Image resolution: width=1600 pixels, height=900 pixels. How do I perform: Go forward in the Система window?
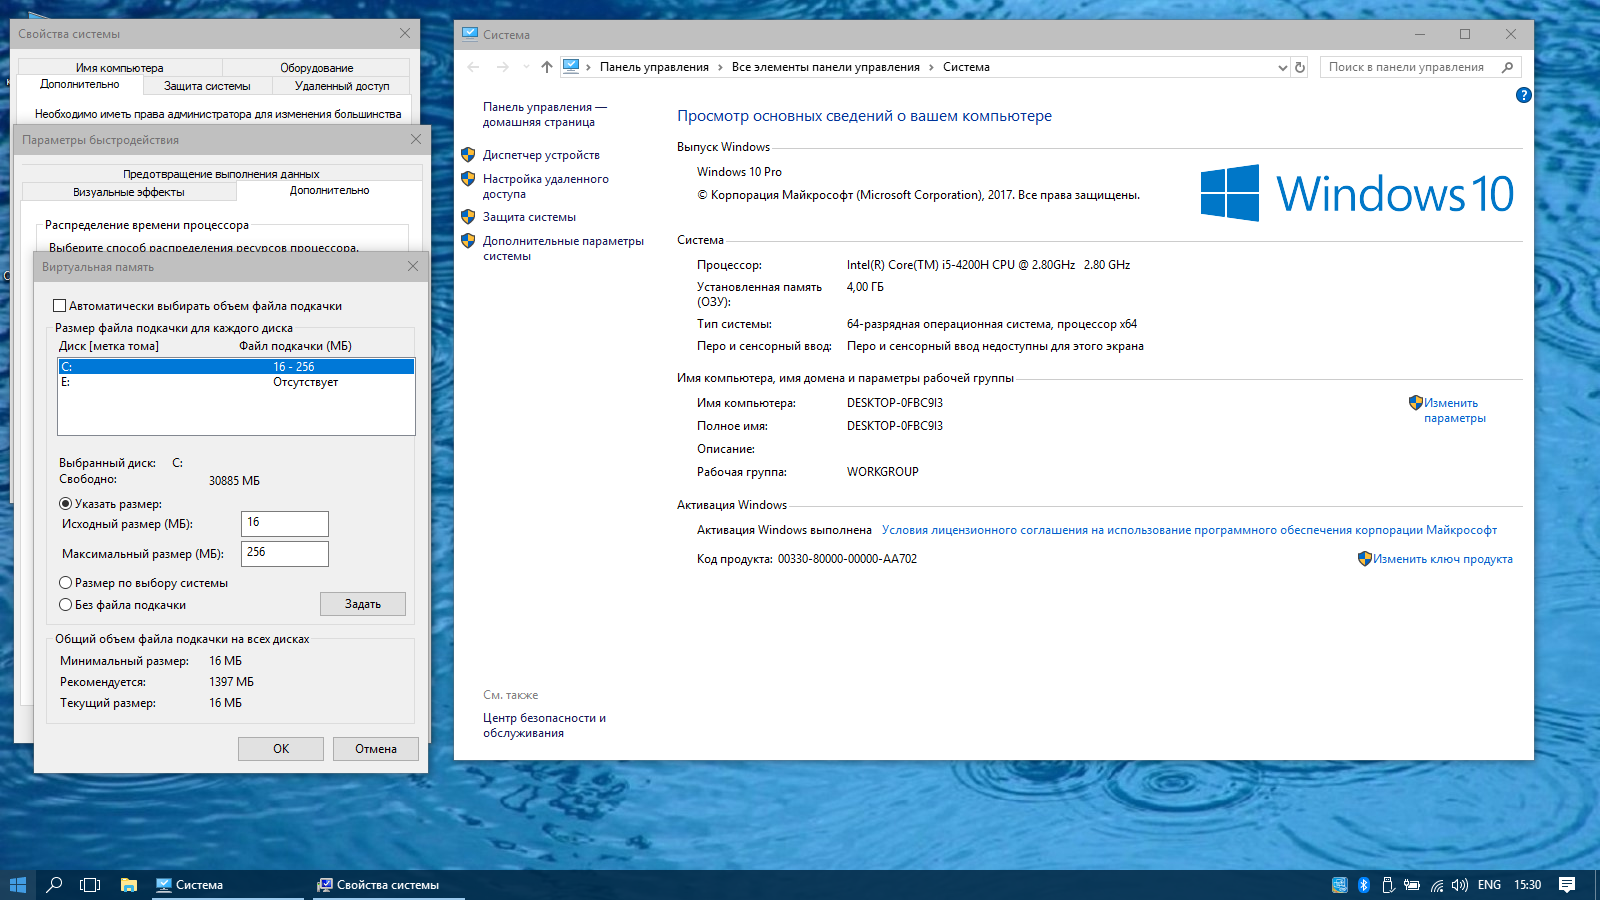[x=503, y=67]
